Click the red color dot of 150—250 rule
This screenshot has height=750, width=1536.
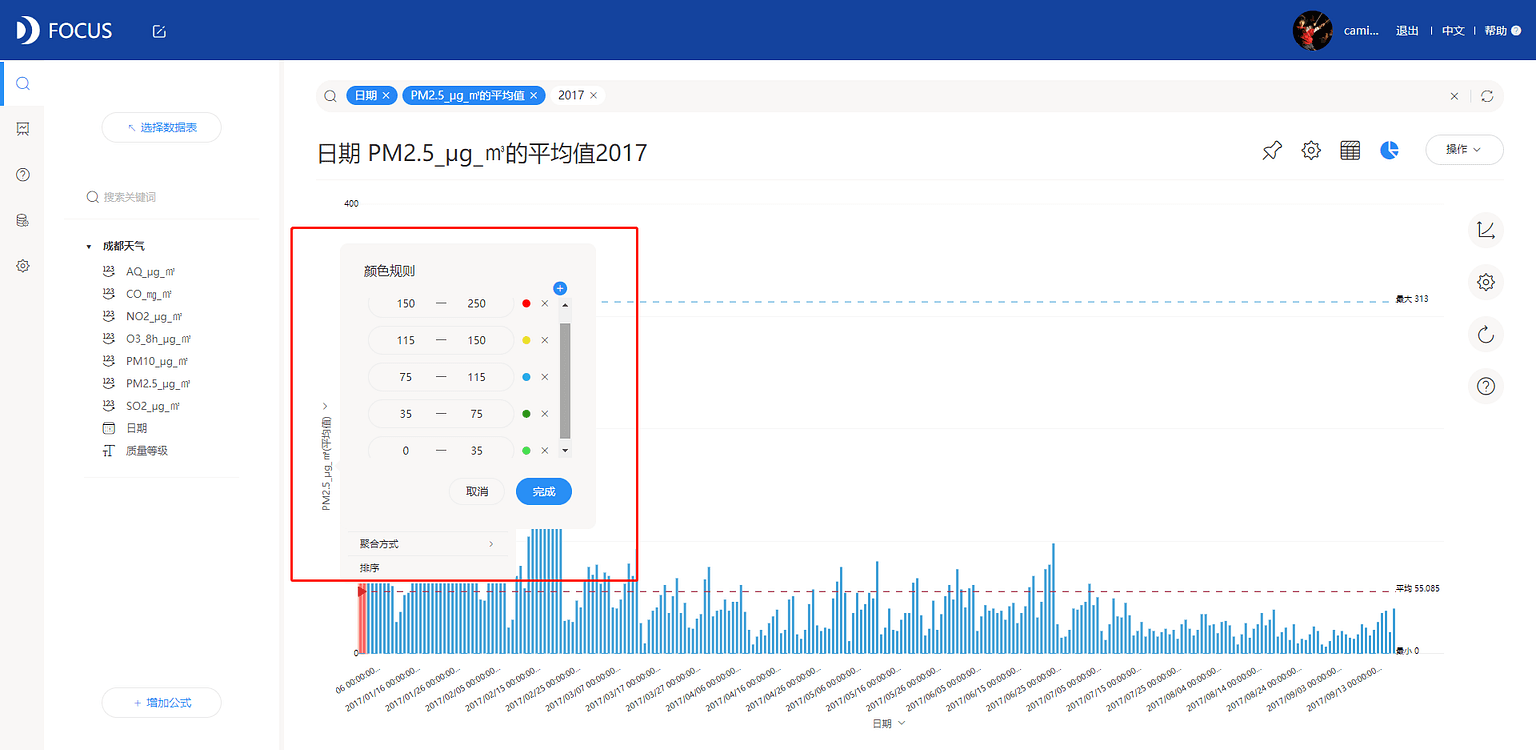pos(527,303)
